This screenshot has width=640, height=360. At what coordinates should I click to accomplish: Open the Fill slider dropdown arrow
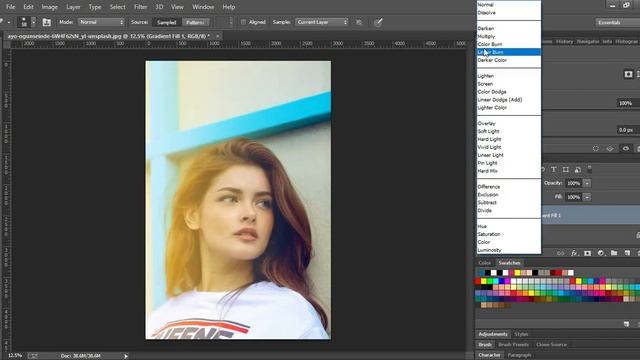pos(587,197)
